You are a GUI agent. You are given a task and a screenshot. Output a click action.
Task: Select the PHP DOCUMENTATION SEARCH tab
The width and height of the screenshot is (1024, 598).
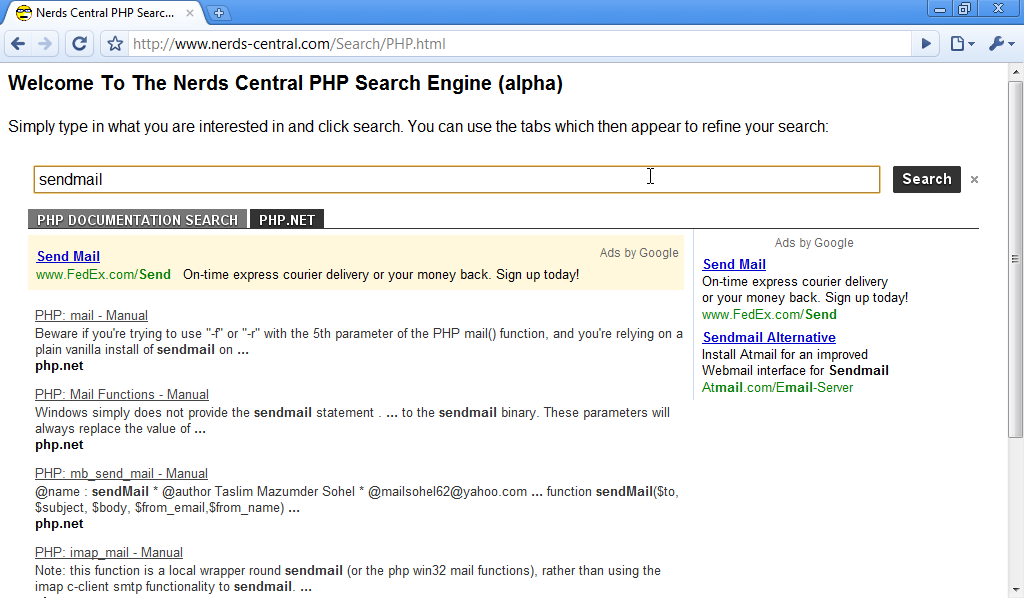click(x=137, y=218)
